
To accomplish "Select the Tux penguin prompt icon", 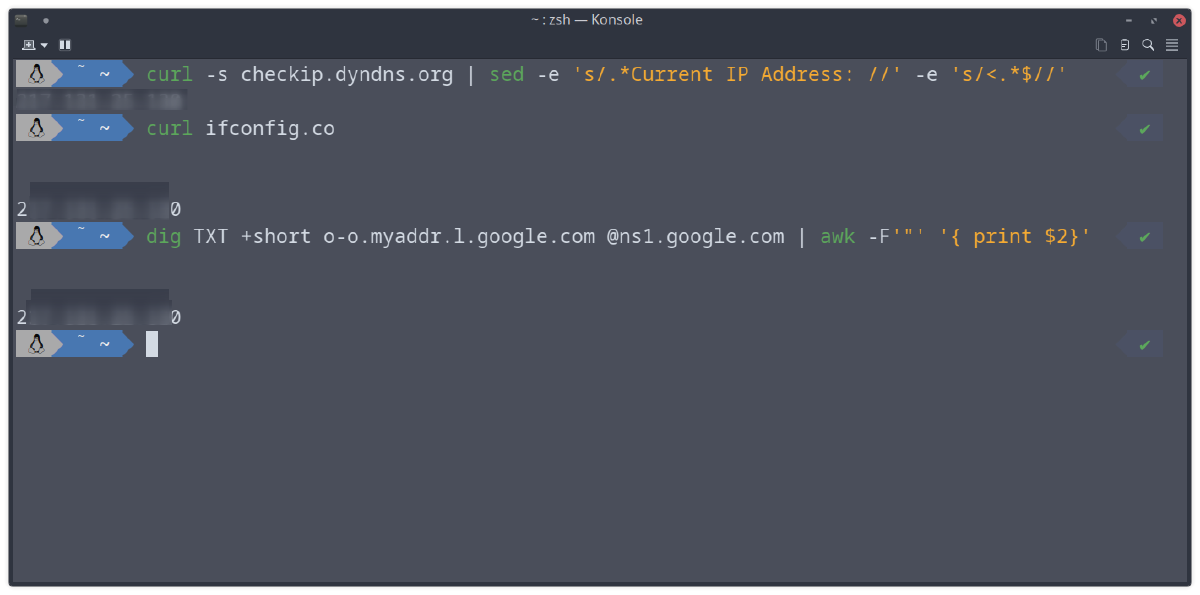I will coord(36,73).
